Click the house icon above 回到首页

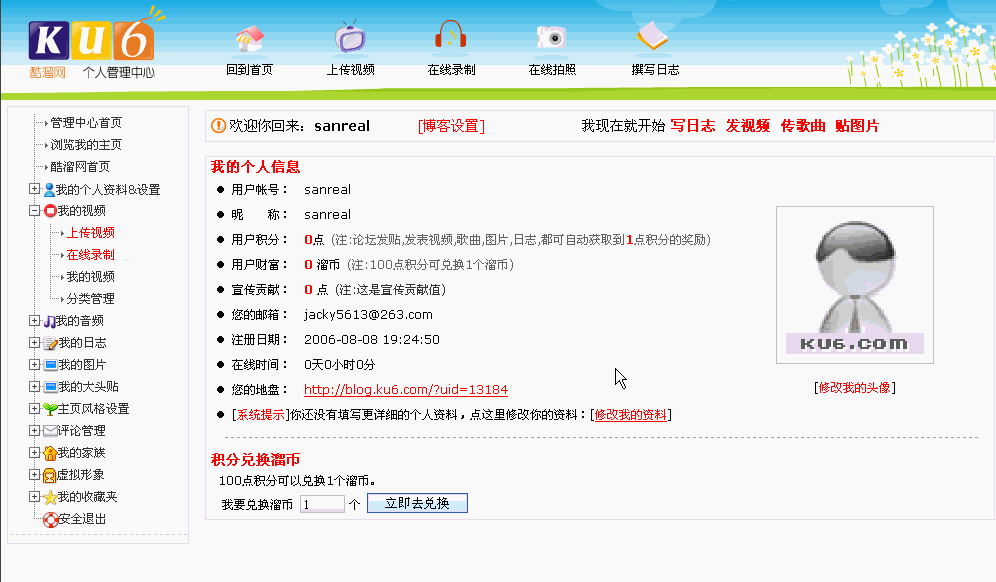pos(250,38)
